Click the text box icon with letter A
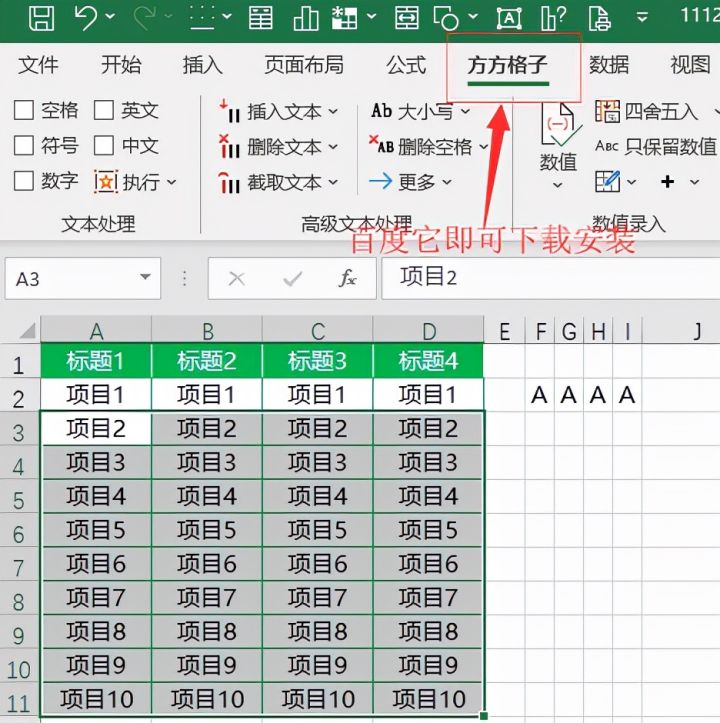The height and width of the screenshot is (723, 720). (x=509, y=18)
